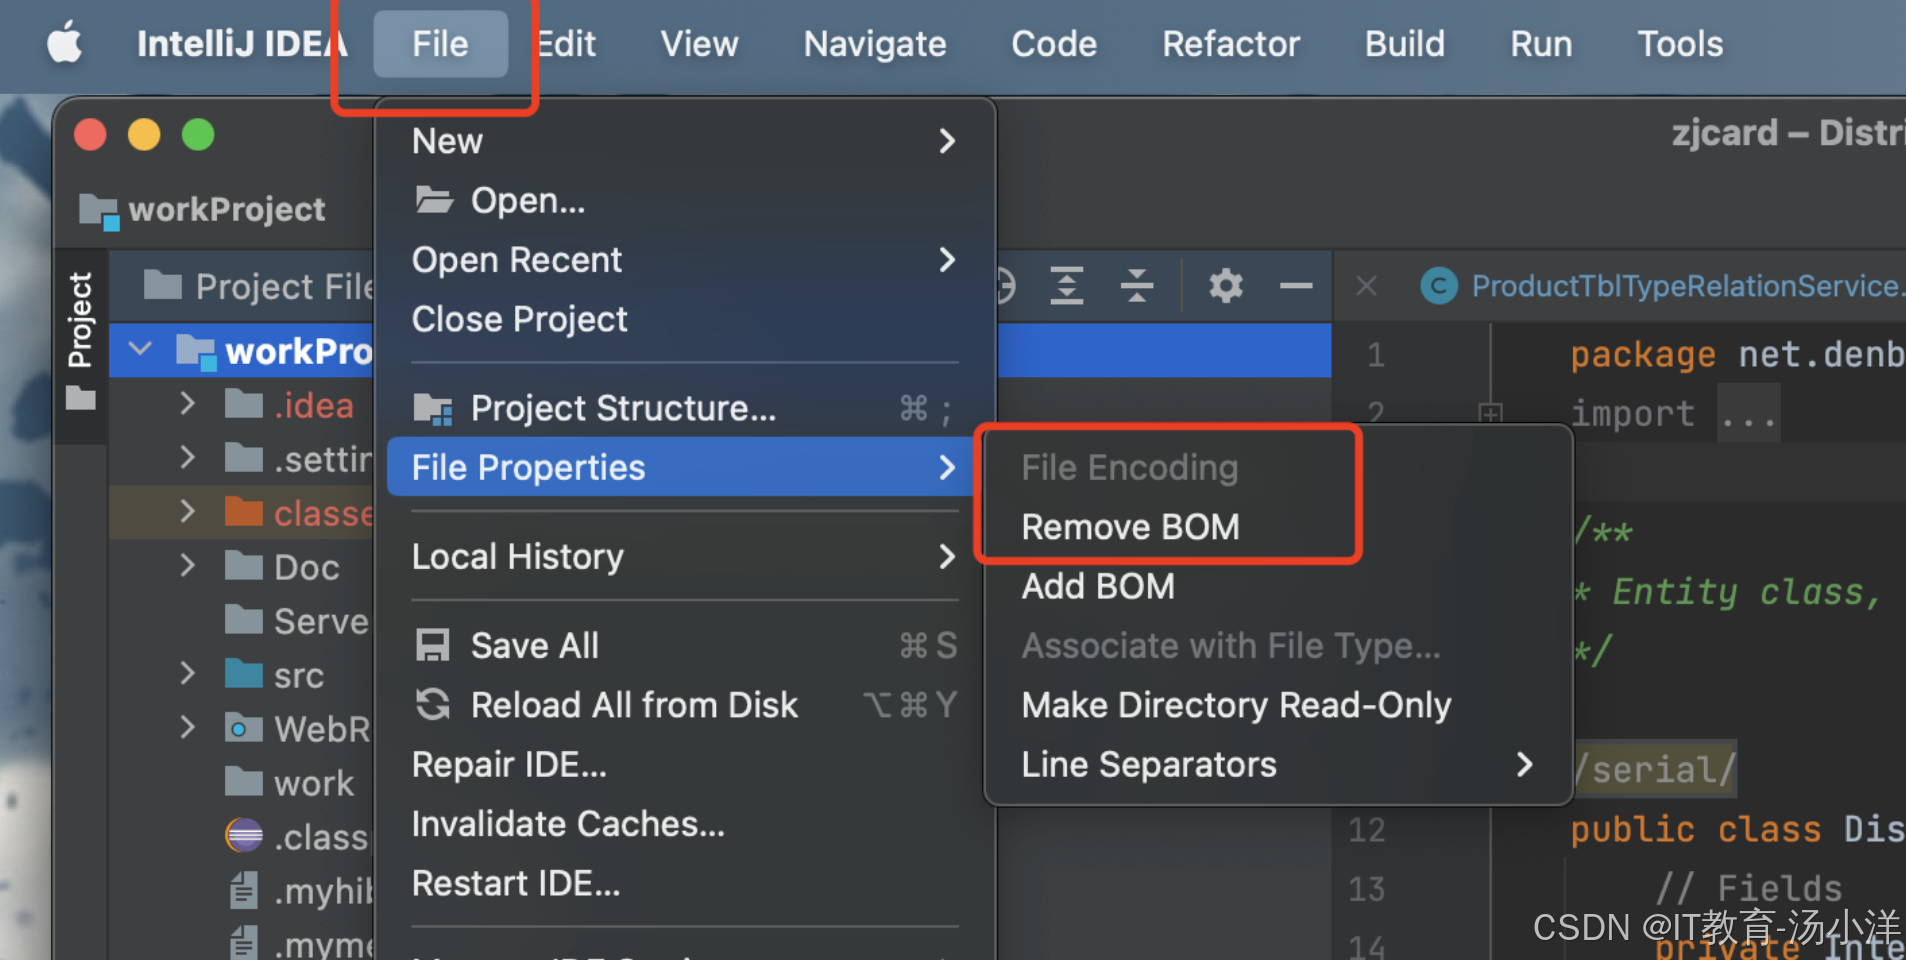
Task: Open the Run menu
Action: click(1541, 44)
